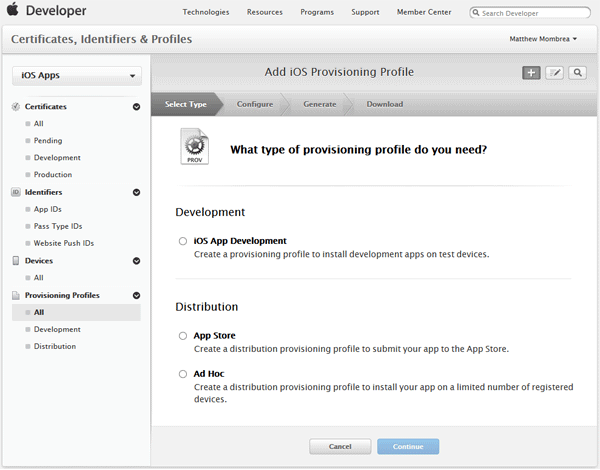Image resolution: width=600 pixels, height=470 pixels.
Task: Open App IDs
Action: point(47,209)
